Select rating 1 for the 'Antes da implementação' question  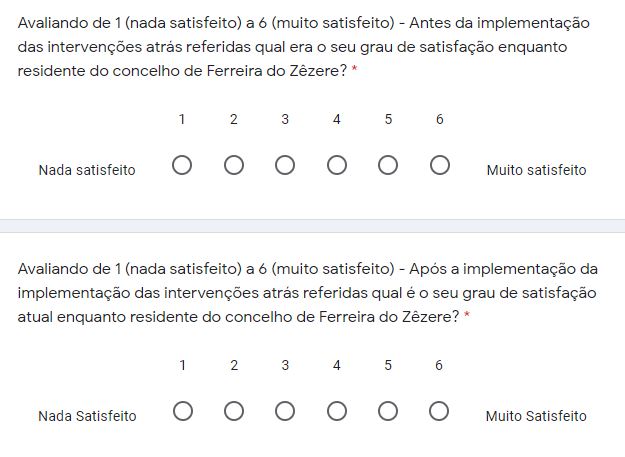pos(182,166)
